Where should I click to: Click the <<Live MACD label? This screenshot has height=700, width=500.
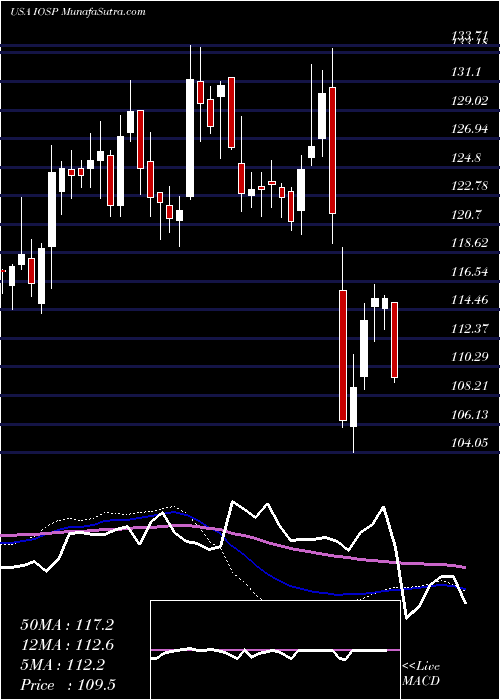421,674
